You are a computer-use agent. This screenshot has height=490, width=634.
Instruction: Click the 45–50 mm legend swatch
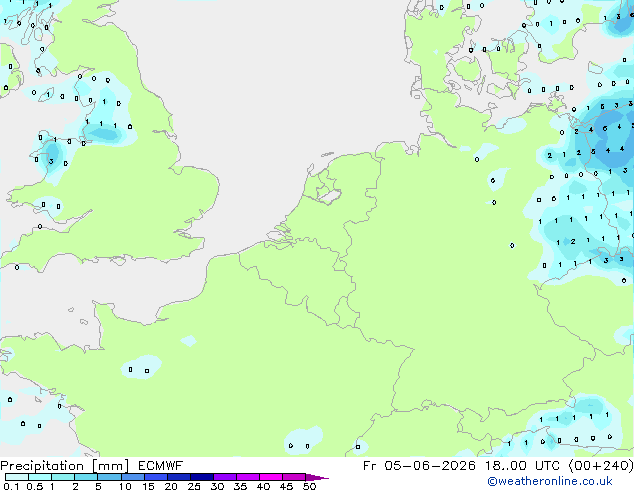point(294,477)
